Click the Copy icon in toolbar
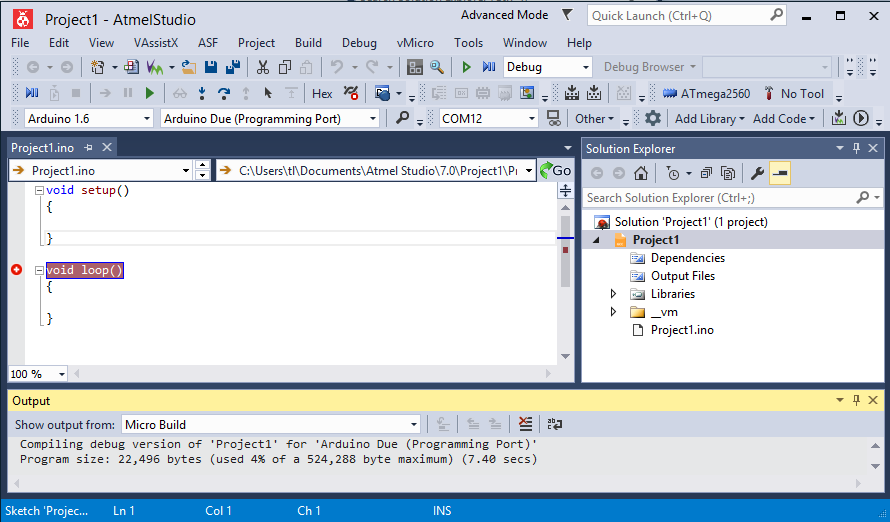This screenshot has height=522, width=890. (284, 68)
